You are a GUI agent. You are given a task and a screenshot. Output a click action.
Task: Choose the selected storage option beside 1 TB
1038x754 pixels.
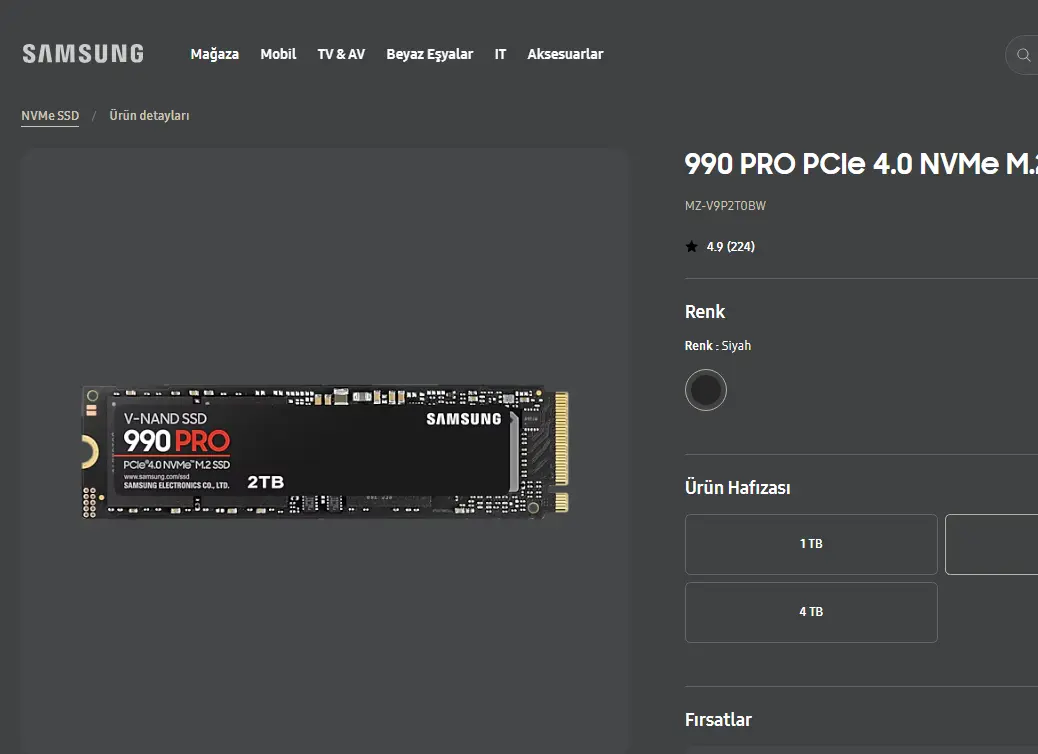pyautogui.click(x=992, y=544)
